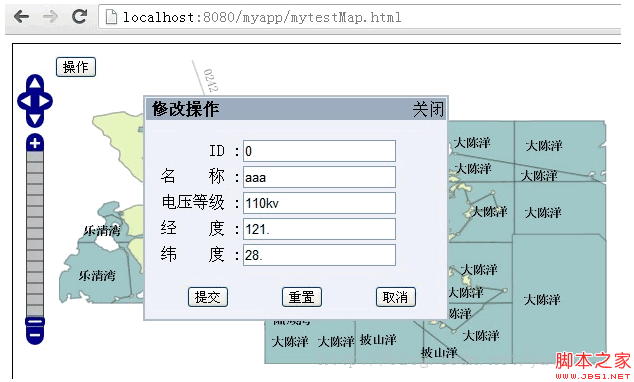Click the road label 0242
This screenshot has height=382, width=634.
click(211, 80)
